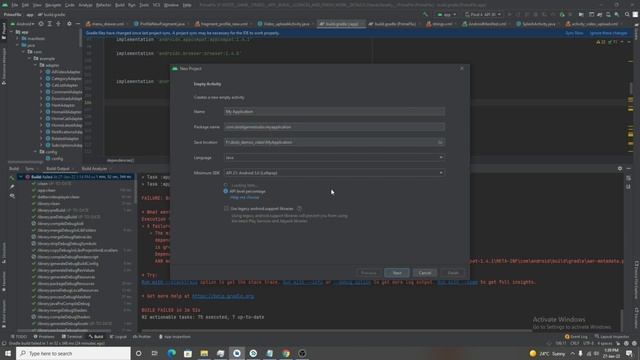This screenshot has width=640, height=360.
Task: Click the eye filter icon in Build panel
Action: (12, 196)
